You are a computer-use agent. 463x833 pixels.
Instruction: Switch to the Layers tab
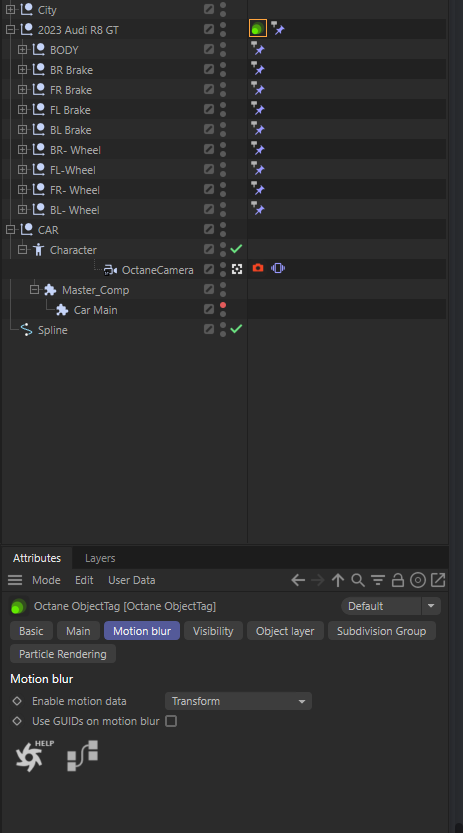tap(100, 558)
